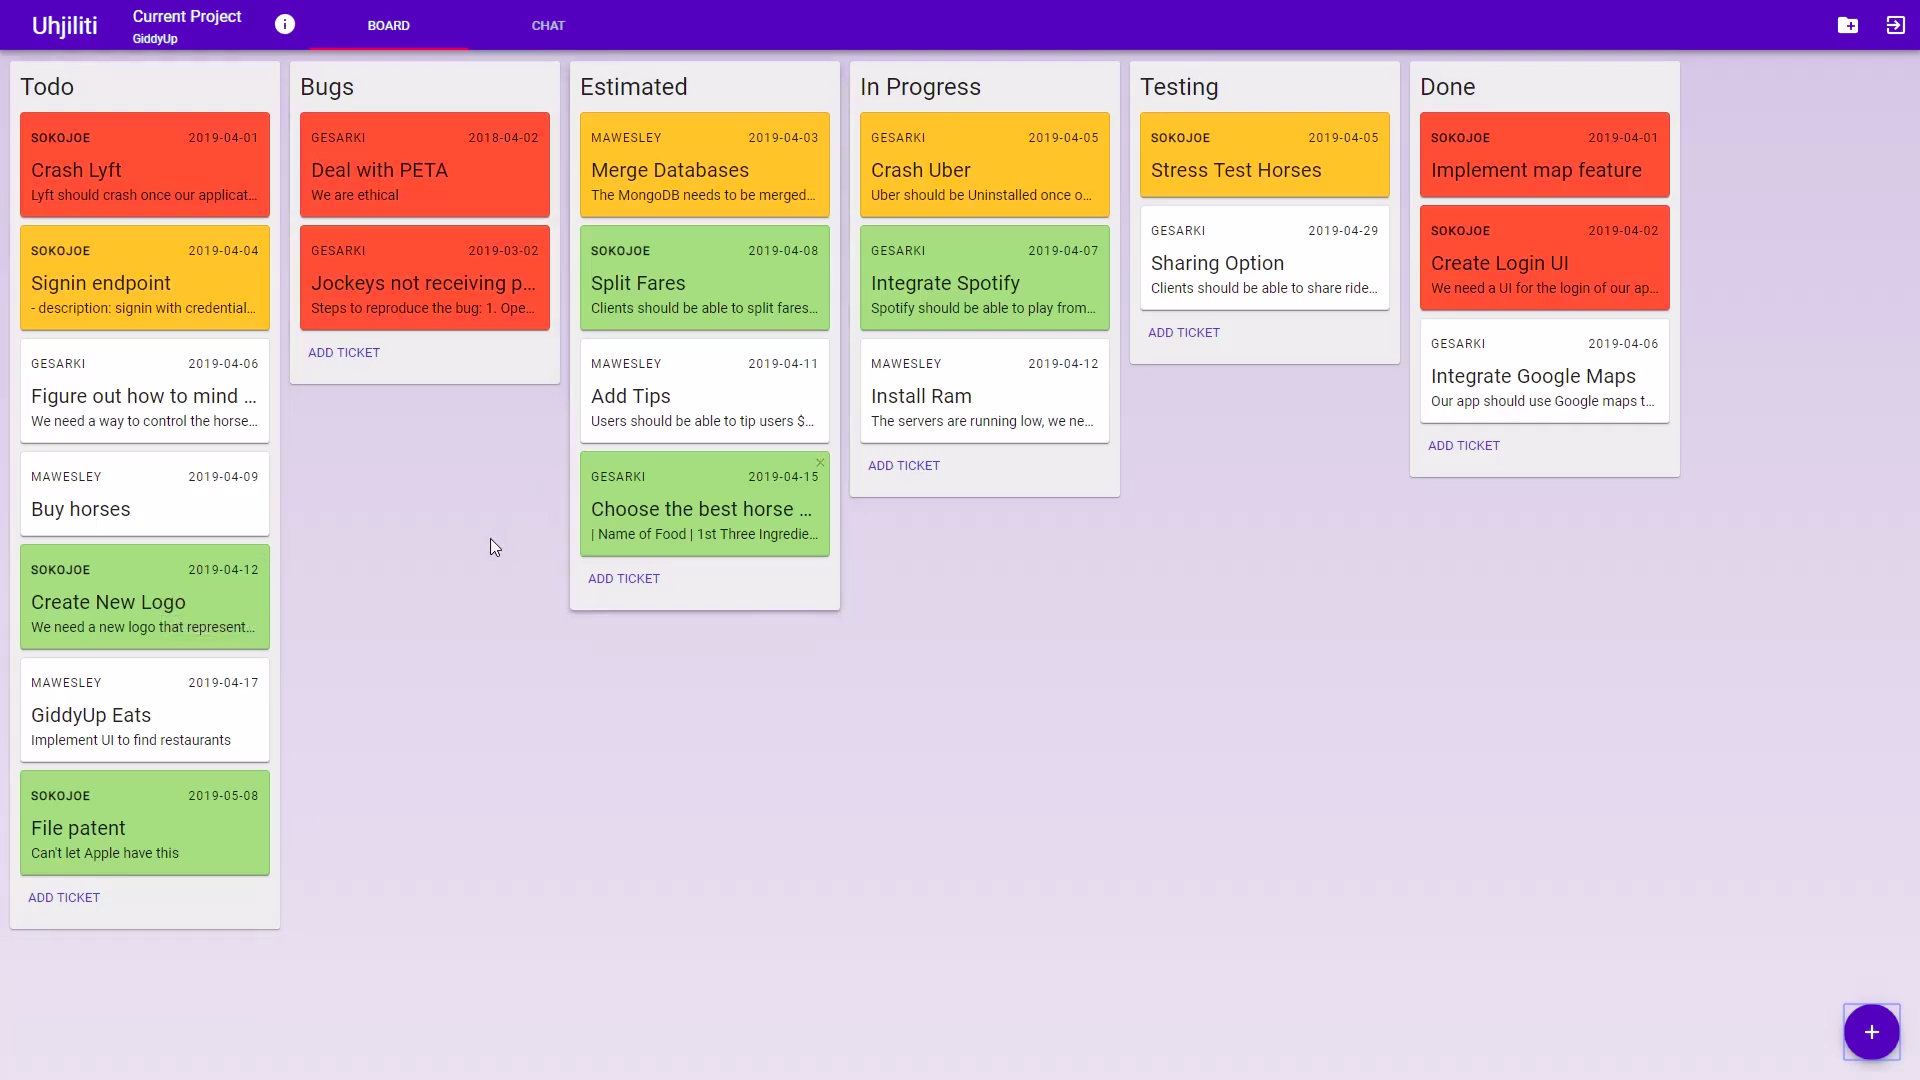Screen dimensions: 1920x1080
Task: Click the logout icon in the header
Action: click(x=1895, y=25)
